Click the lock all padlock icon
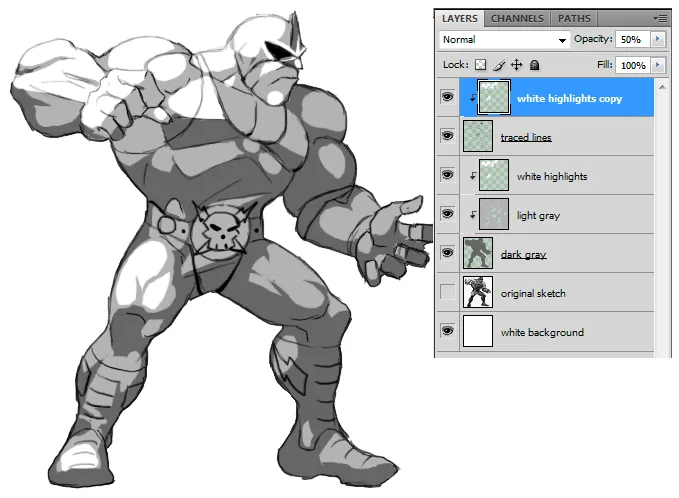 [535, 65]
